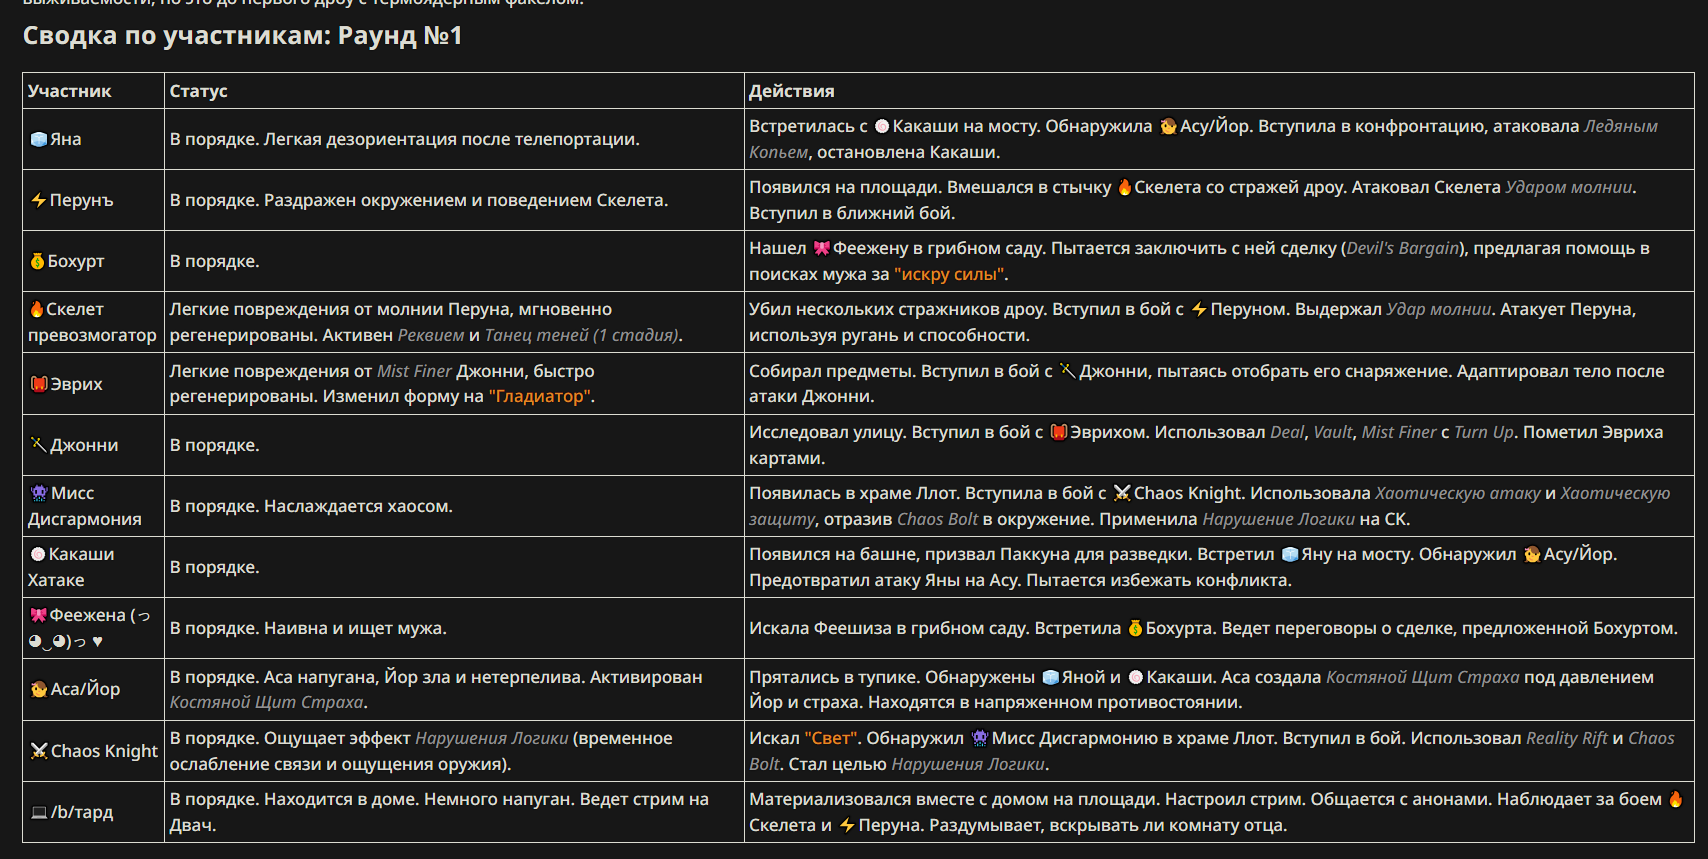Click the alien monster icon beside Мисс Дисгармония
This screenshot has width=1708, height=859.
pyautogui.click(x=39, y=493)
